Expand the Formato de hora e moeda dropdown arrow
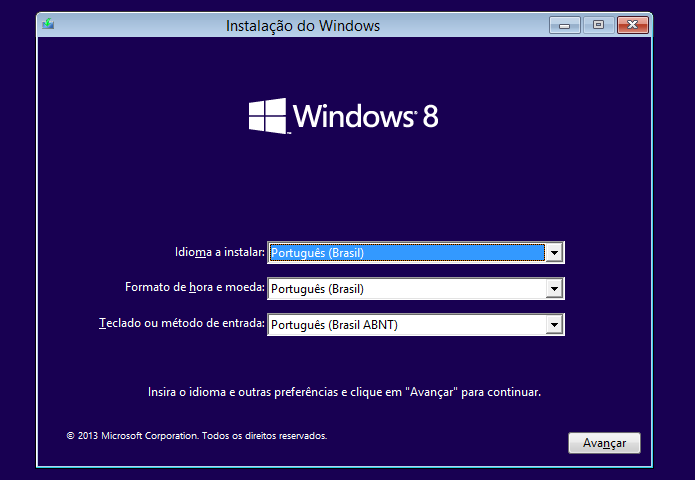Image resolution: width=695 pixels, height=480 pixels. tap(554, 289)
